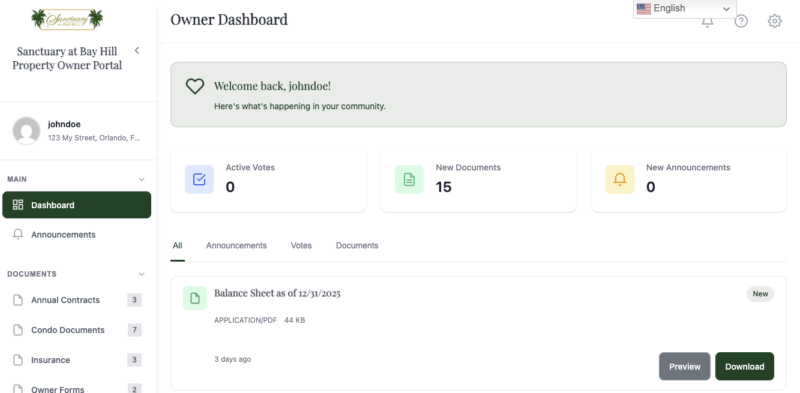Open the English language dropdown
Image resolution: width=800 pixels, height=393 pixels.
coord(685,9)
